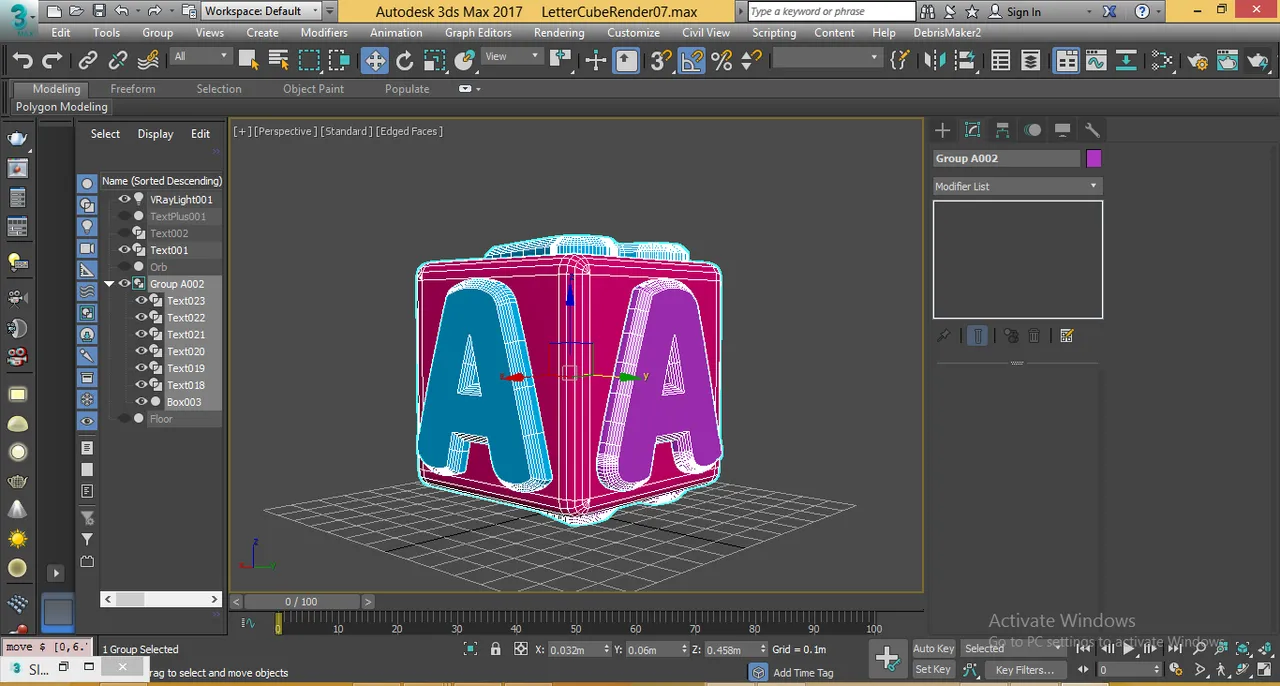Switch to the Freeform ribbon tab
The width and height of the screenshot is (1280, 686).
(133, 89)
